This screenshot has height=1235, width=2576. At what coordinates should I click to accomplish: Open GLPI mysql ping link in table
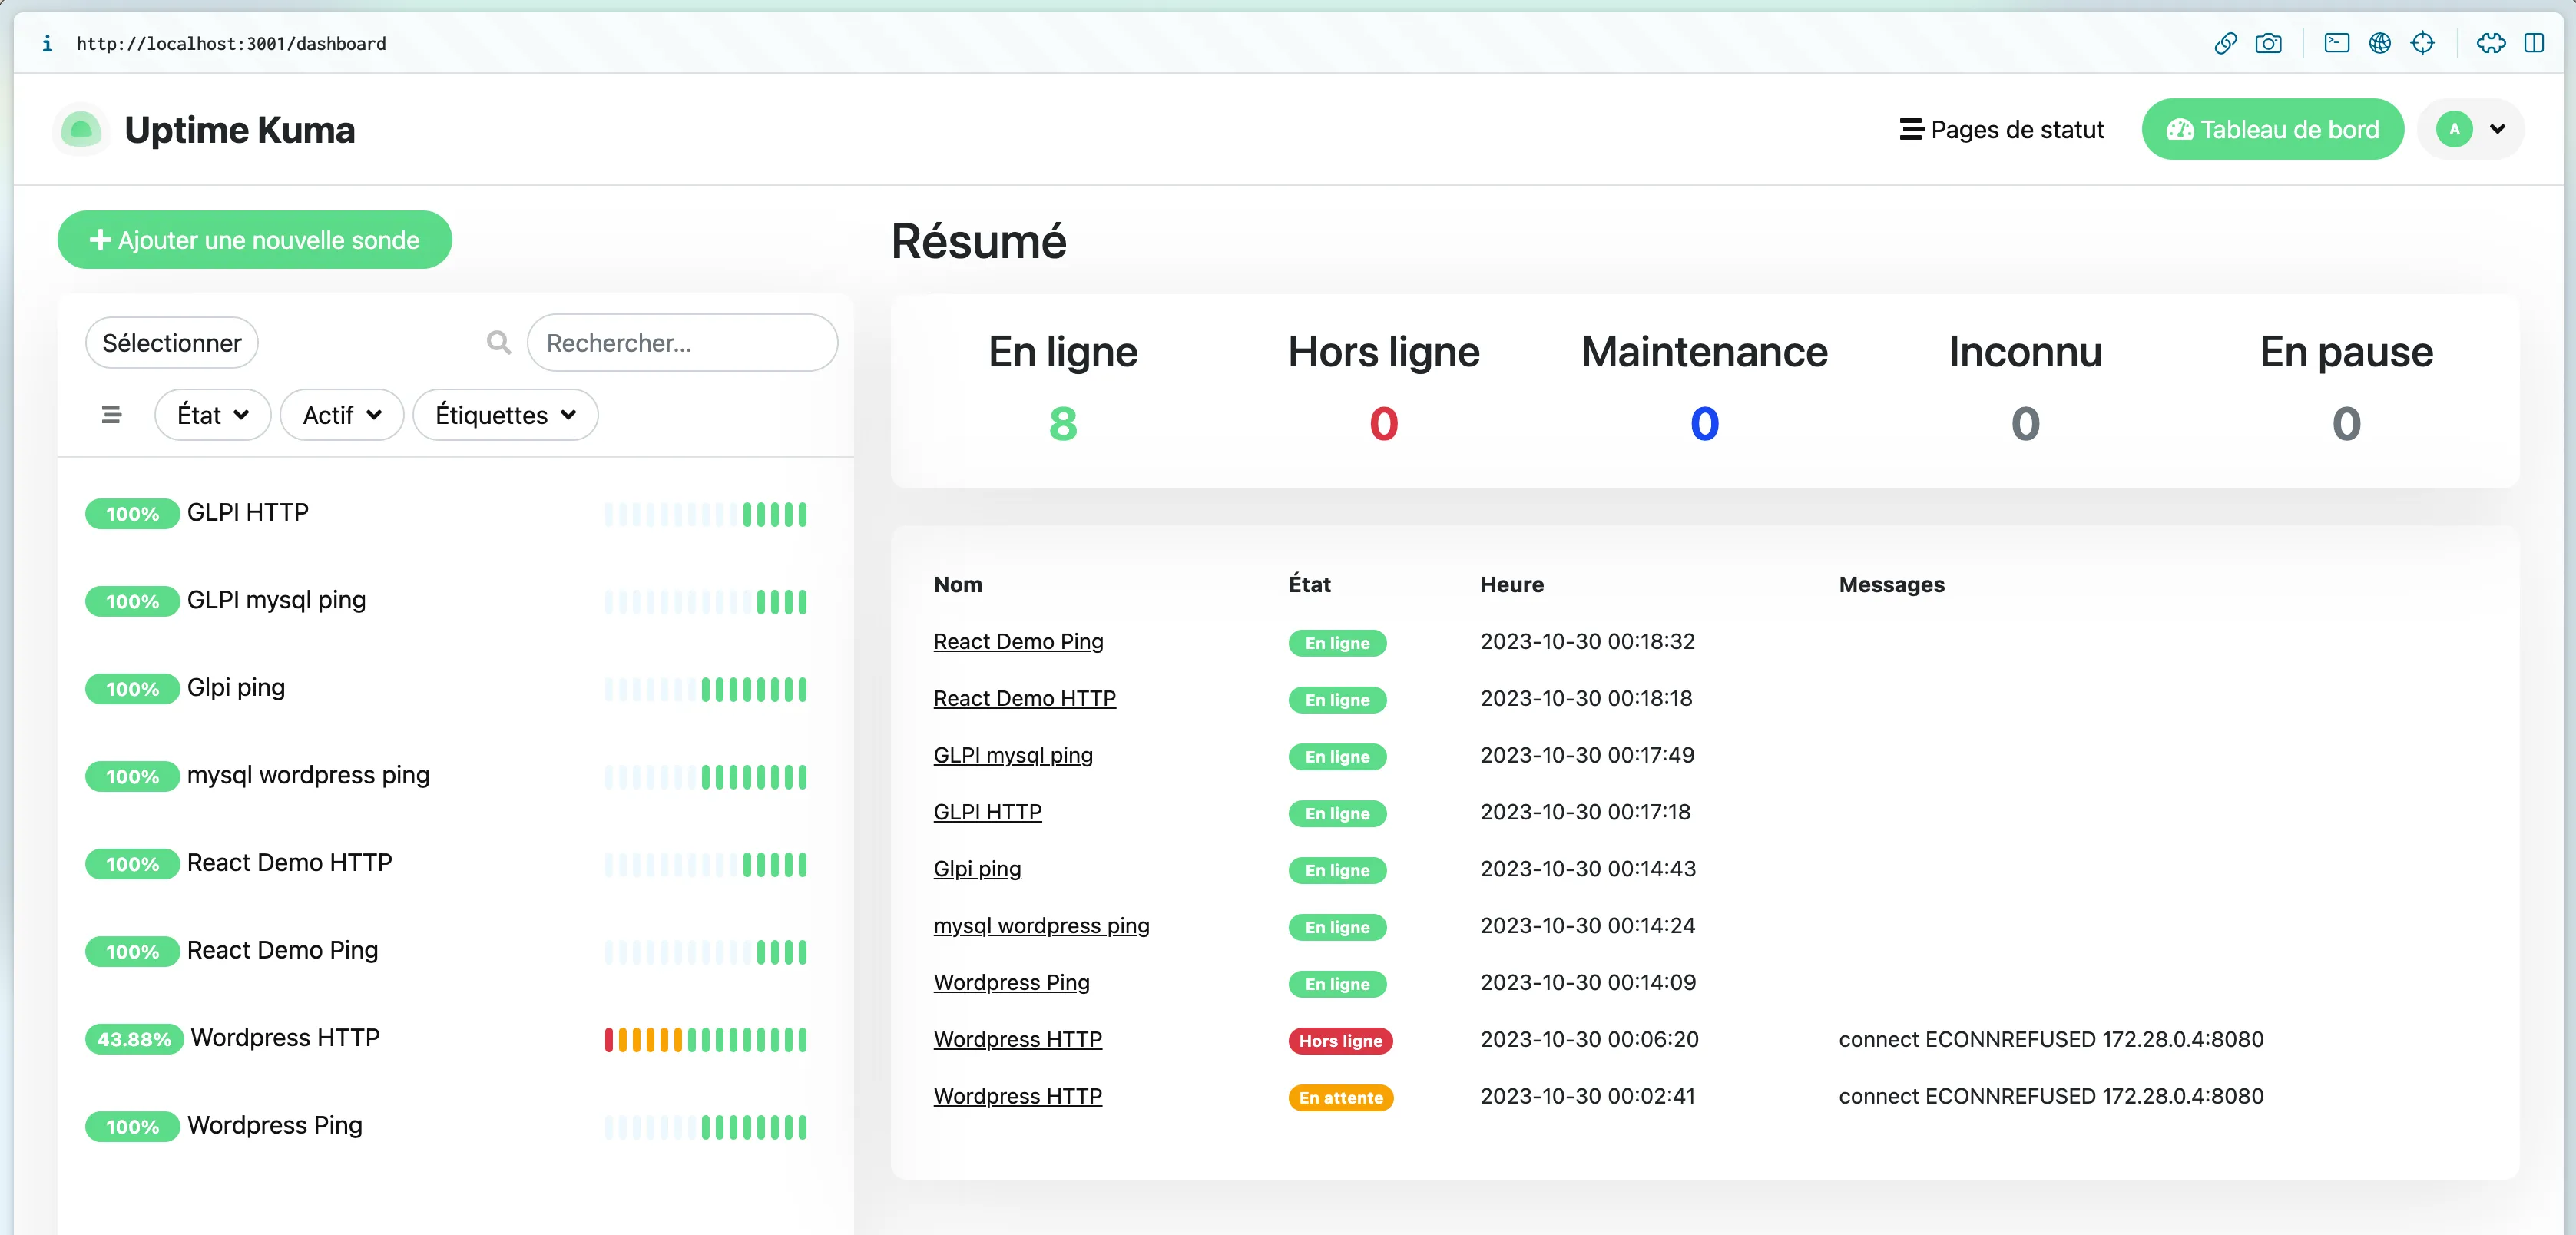click(x=1013, y=756)
